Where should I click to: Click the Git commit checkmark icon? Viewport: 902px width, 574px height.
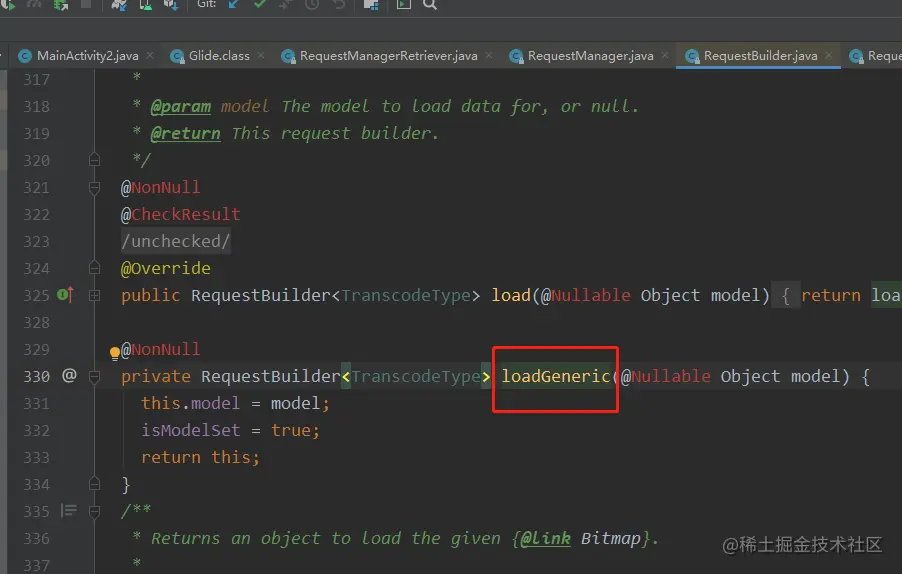(x=259, y=3)
